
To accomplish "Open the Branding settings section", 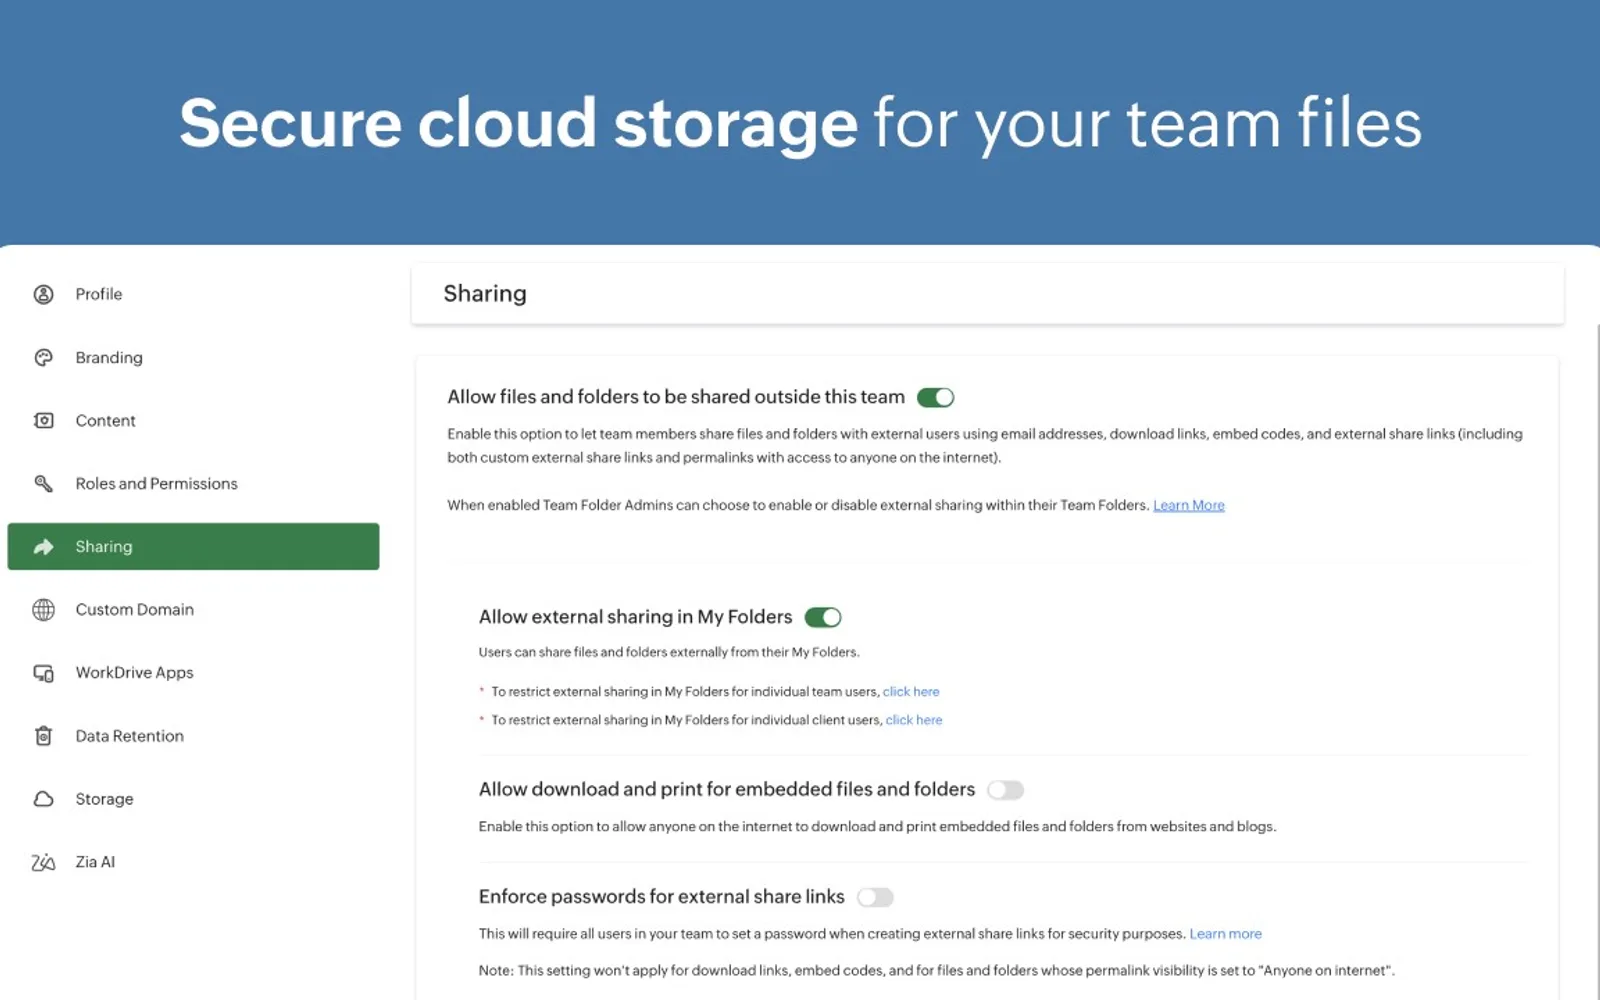I will 193,357.
